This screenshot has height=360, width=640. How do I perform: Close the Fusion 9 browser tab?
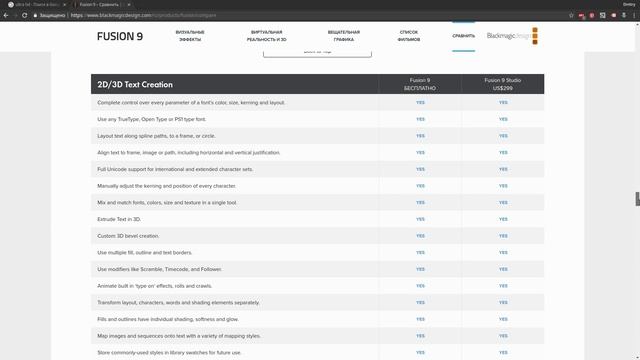[x=129, y=4]
